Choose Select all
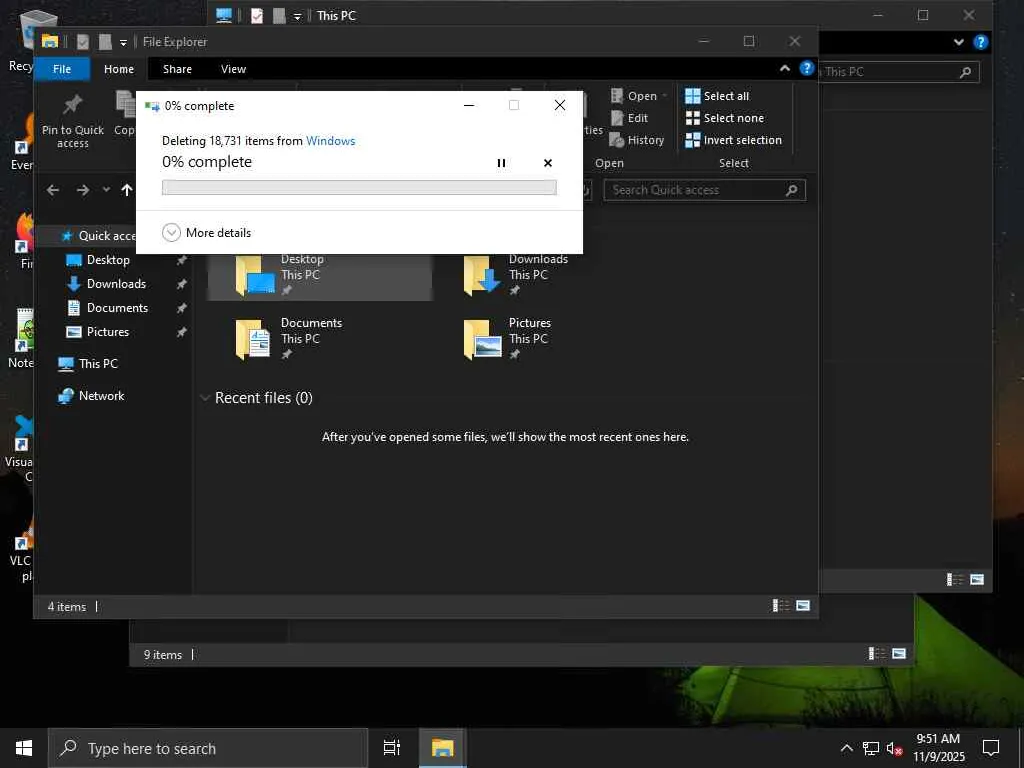The width and height of the screenshot is (1024, 768). 717,96
